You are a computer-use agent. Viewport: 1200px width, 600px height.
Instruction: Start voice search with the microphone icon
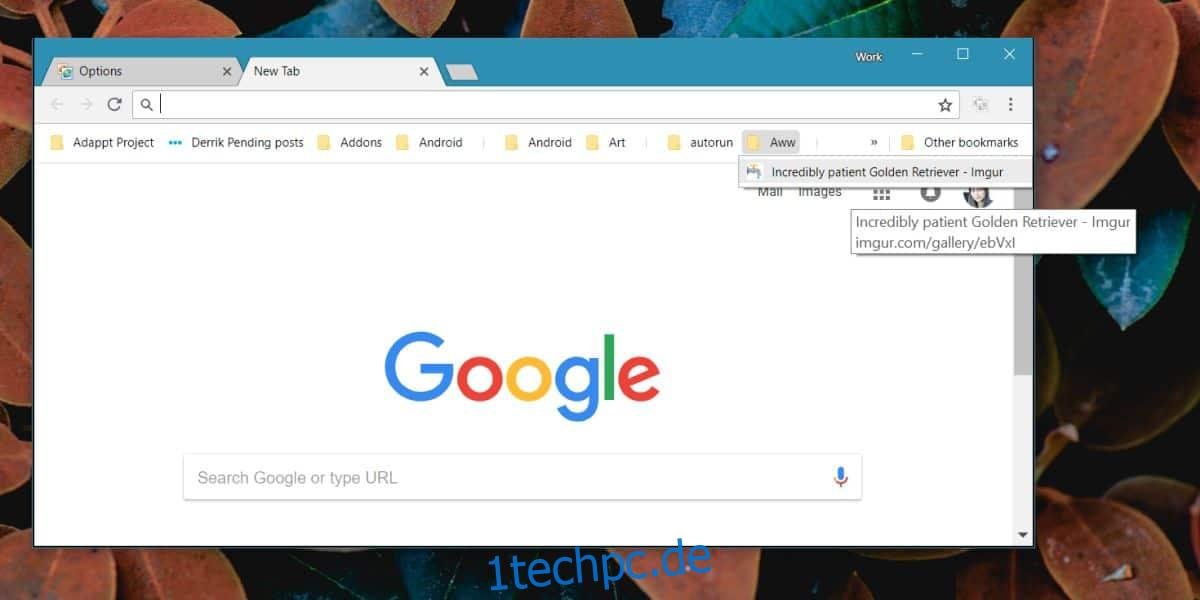841,477
